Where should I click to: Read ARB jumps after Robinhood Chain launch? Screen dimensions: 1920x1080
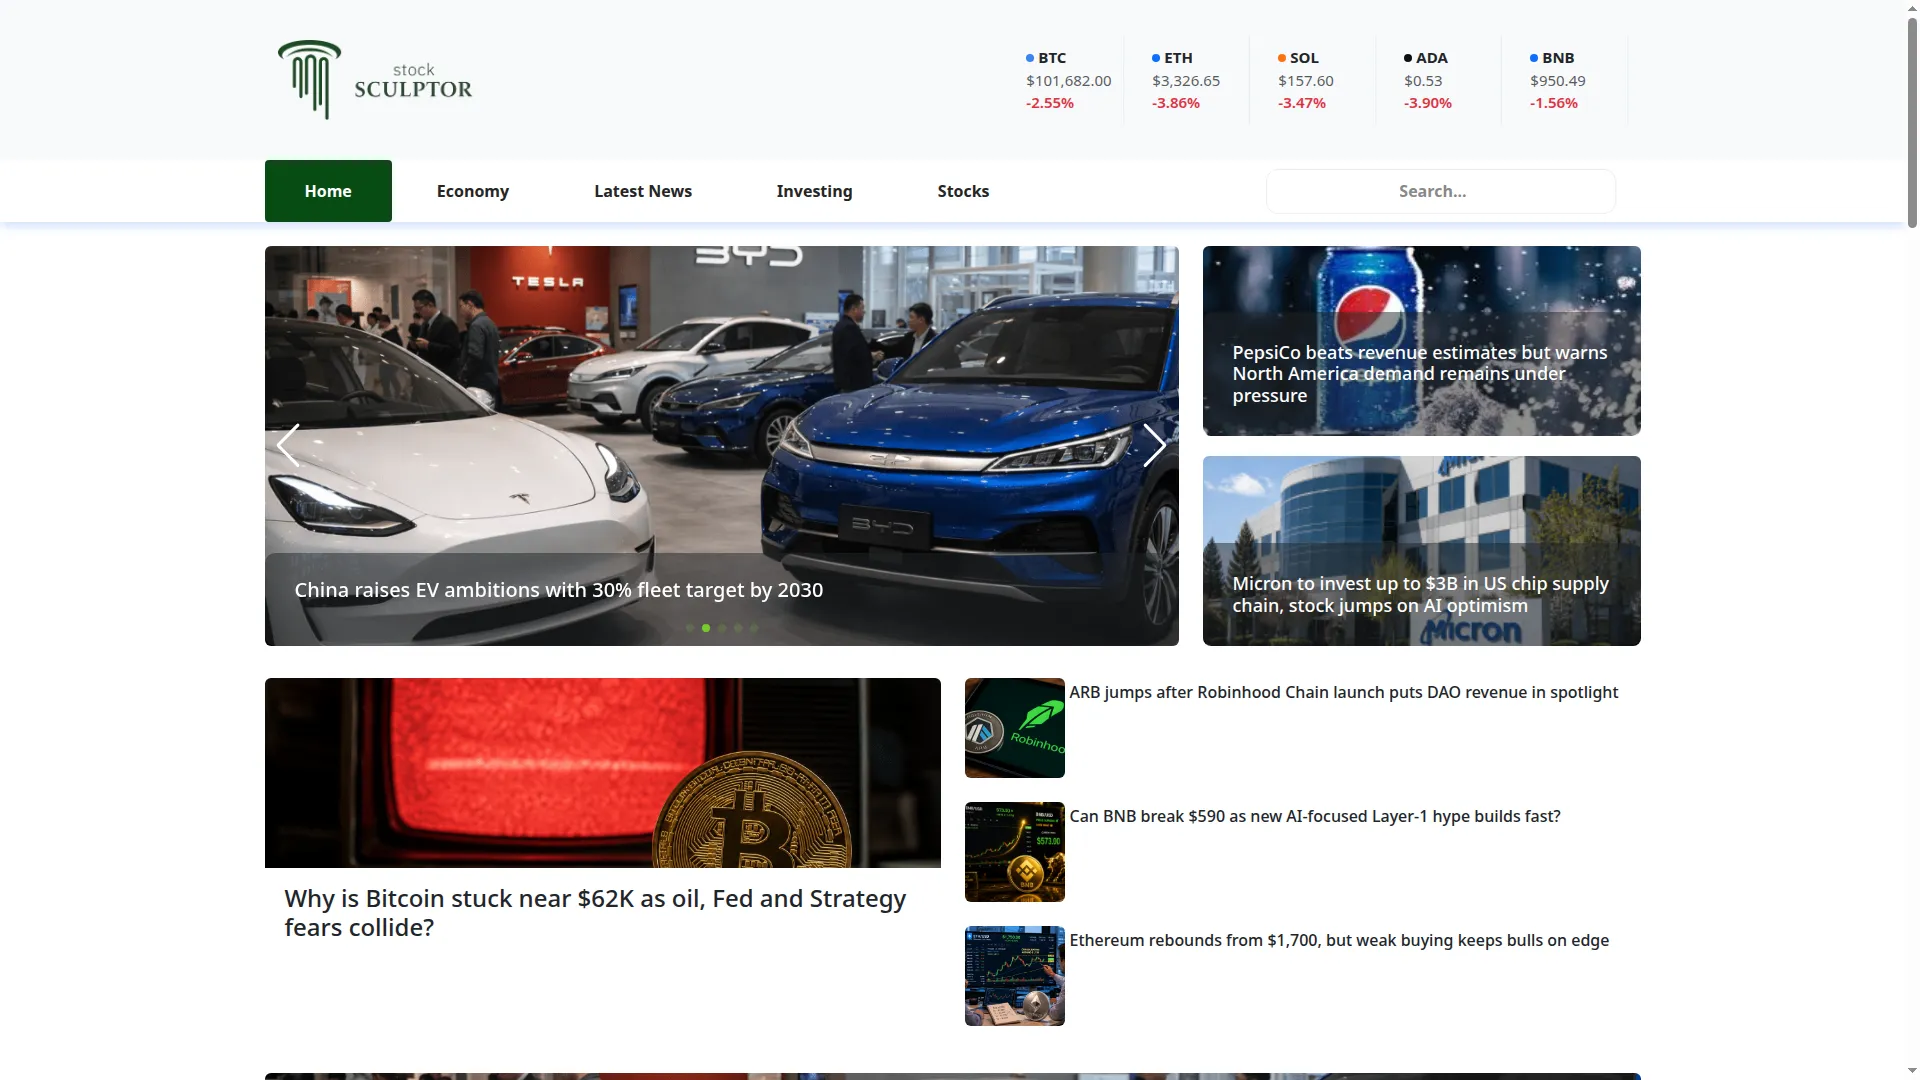pos(1343,692)
